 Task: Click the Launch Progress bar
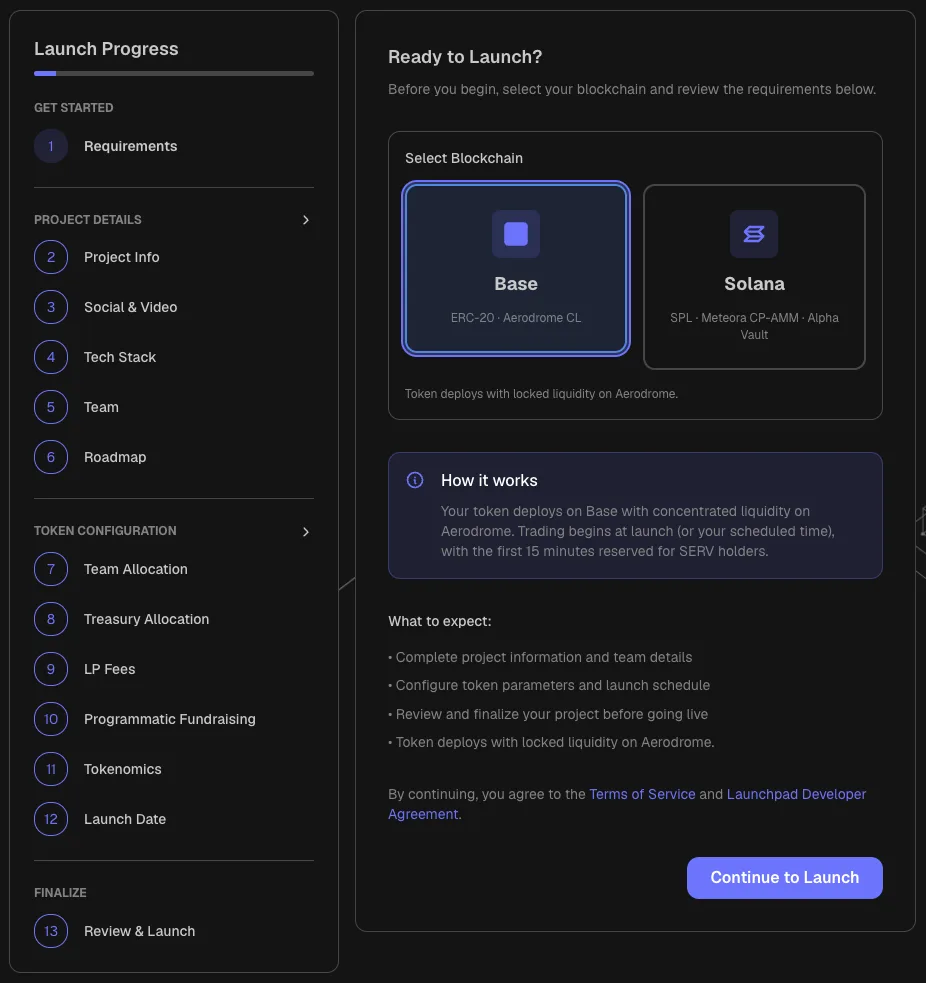(174, 73)
